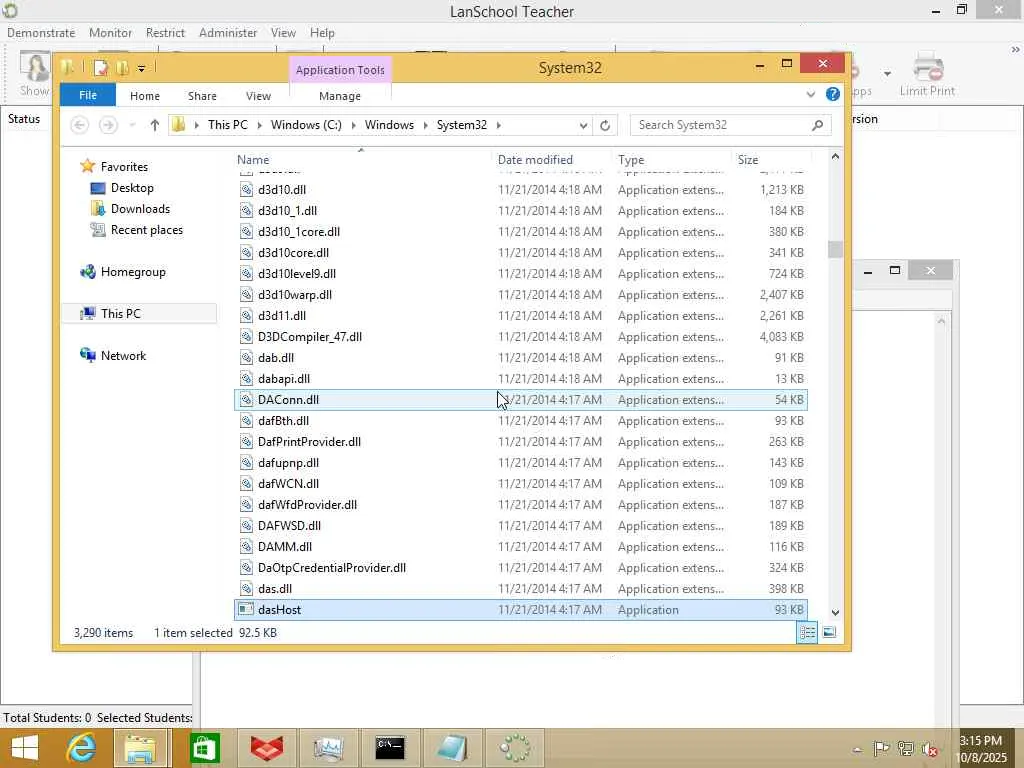Screen dimensions: 1024x768
Task: Open Demonstrate menu in LanSchool Teacher
Action: tap(40, 33)
